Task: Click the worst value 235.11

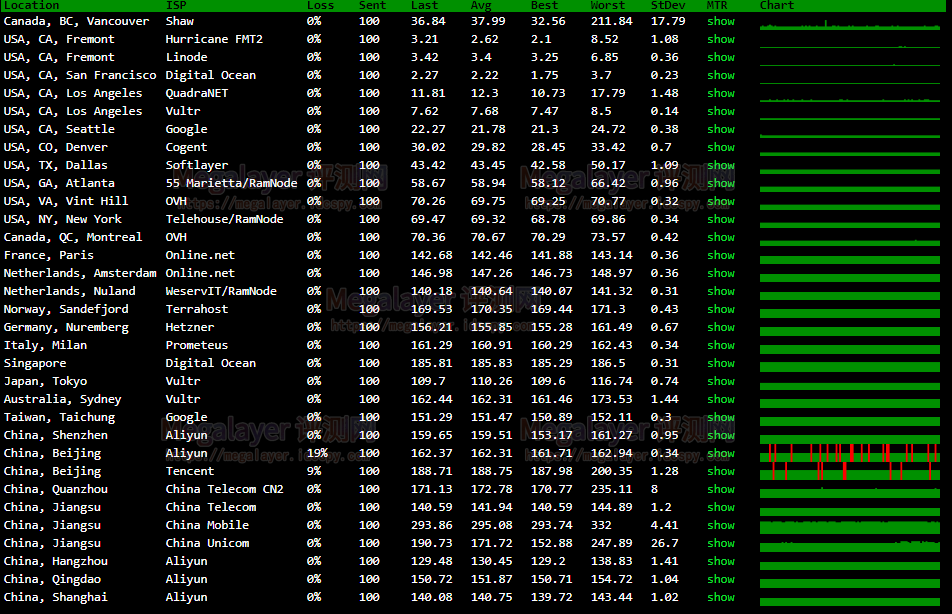Action: pyautogui.click(x=611, y=489)
